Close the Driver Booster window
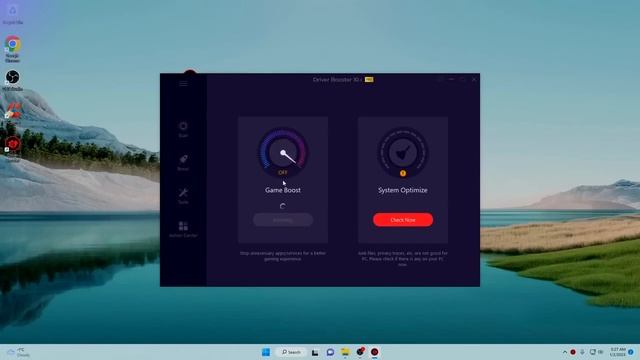This screenshot has height=360, width=640. pos(474,80)
